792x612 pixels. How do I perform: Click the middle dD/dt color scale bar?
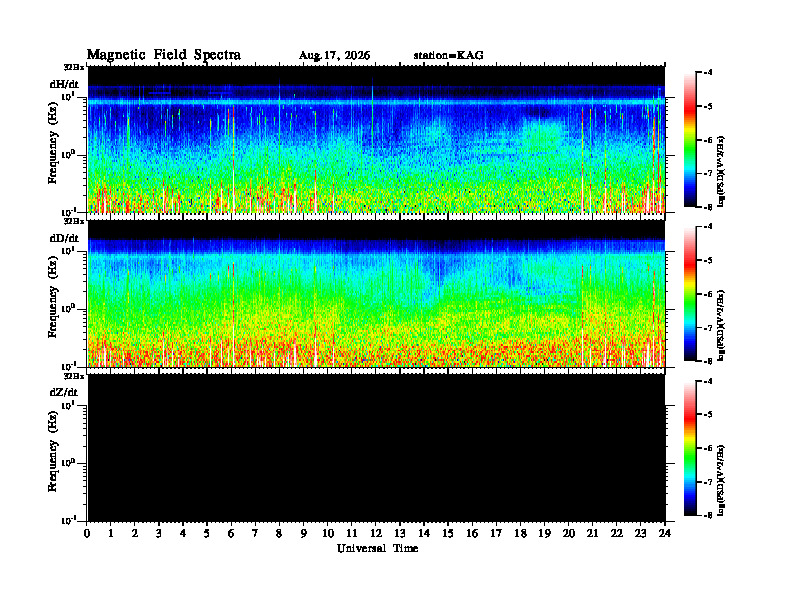pyautogui.click(x=690, y=294)
